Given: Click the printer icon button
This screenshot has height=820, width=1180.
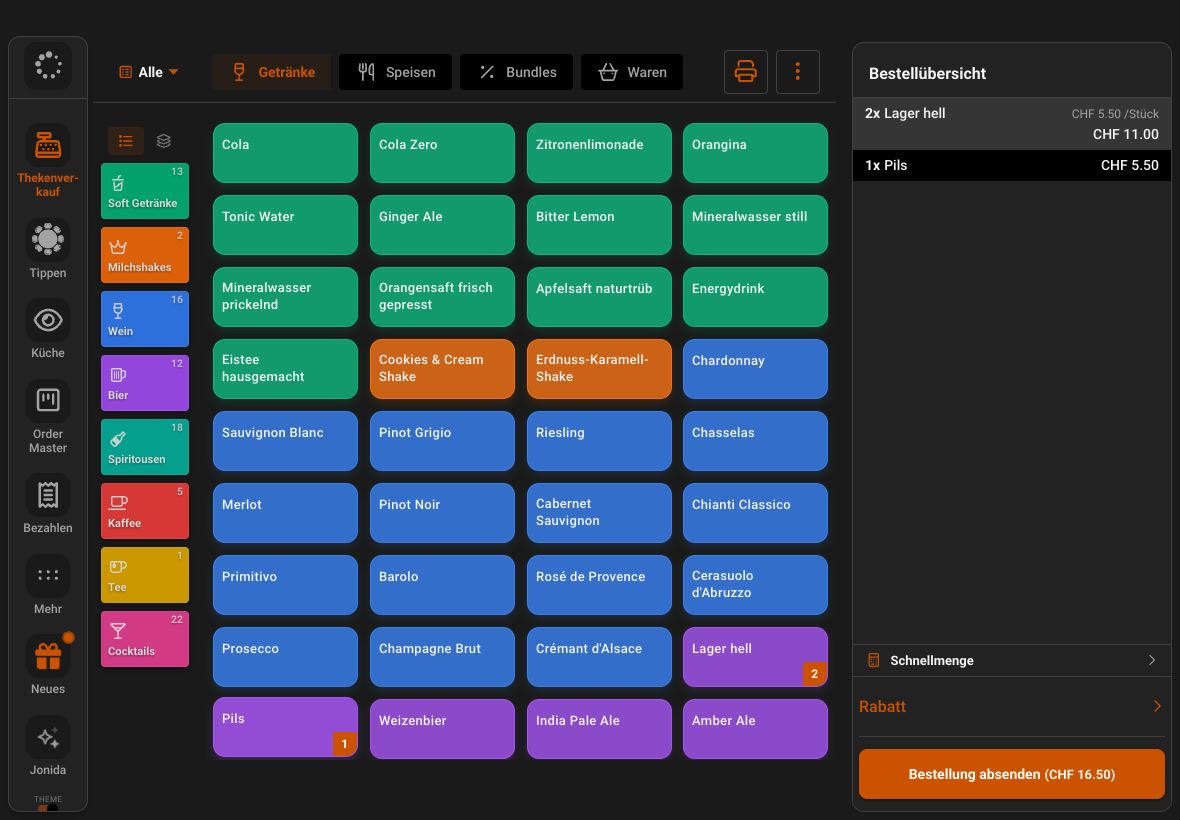Looking at the screenshot, I should click(x=746, y=72).
